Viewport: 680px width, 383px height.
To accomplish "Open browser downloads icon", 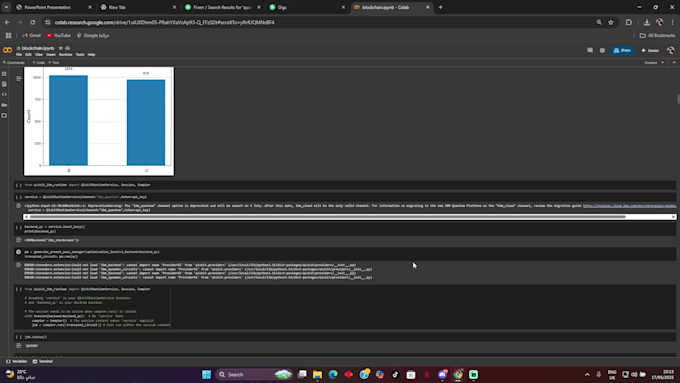I will coord(647,22).
